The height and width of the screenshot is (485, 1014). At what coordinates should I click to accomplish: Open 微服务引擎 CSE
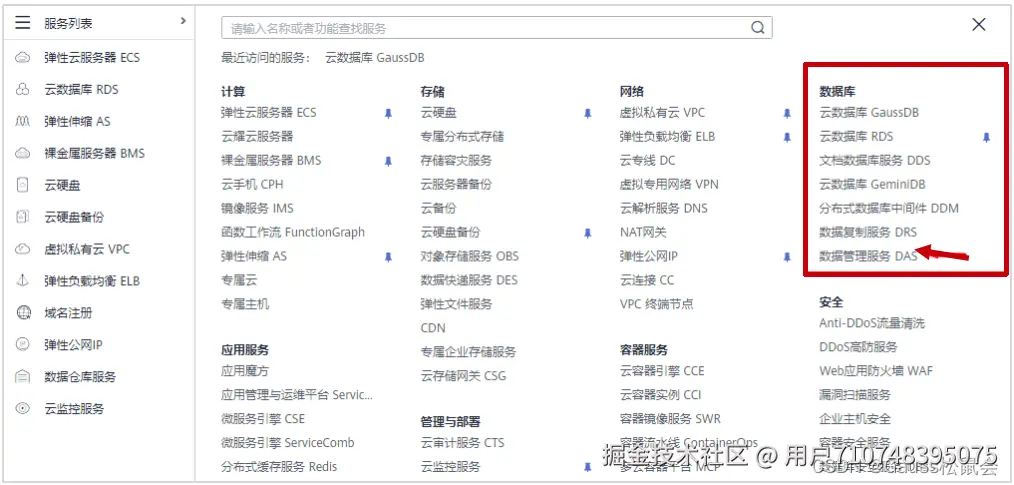click(263, 419)
